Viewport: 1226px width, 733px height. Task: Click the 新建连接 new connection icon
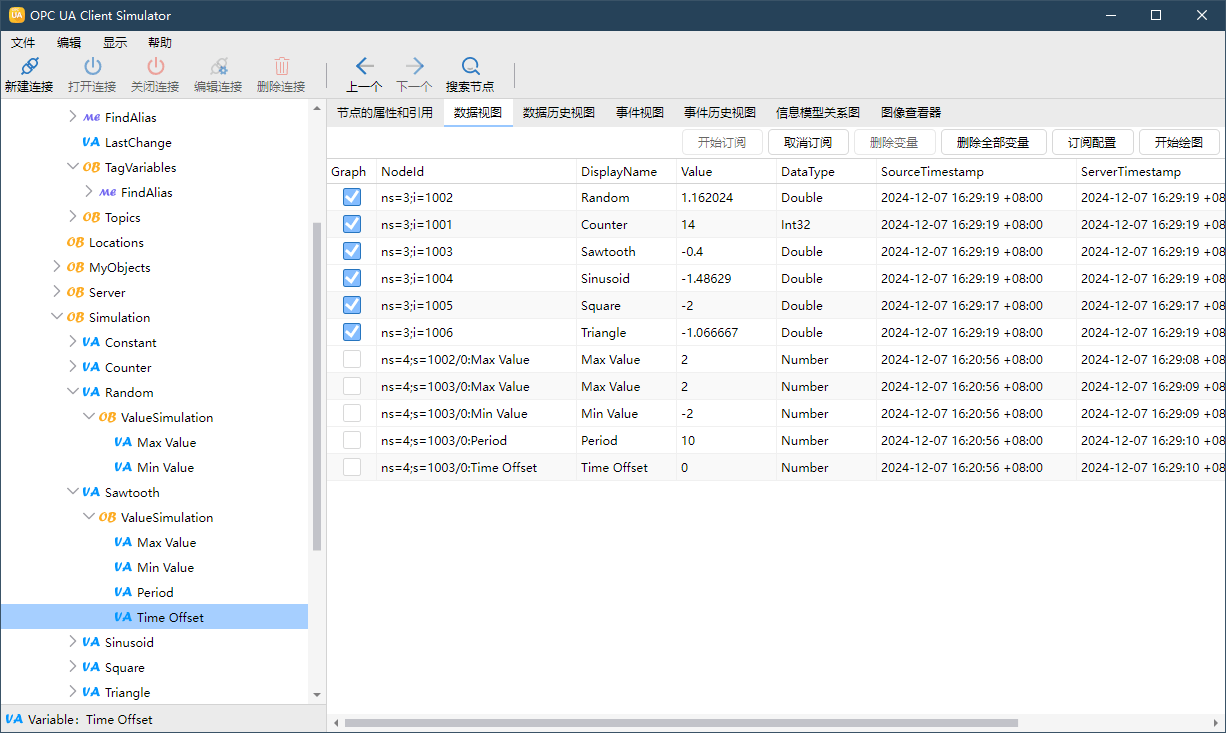coord(28,67)
